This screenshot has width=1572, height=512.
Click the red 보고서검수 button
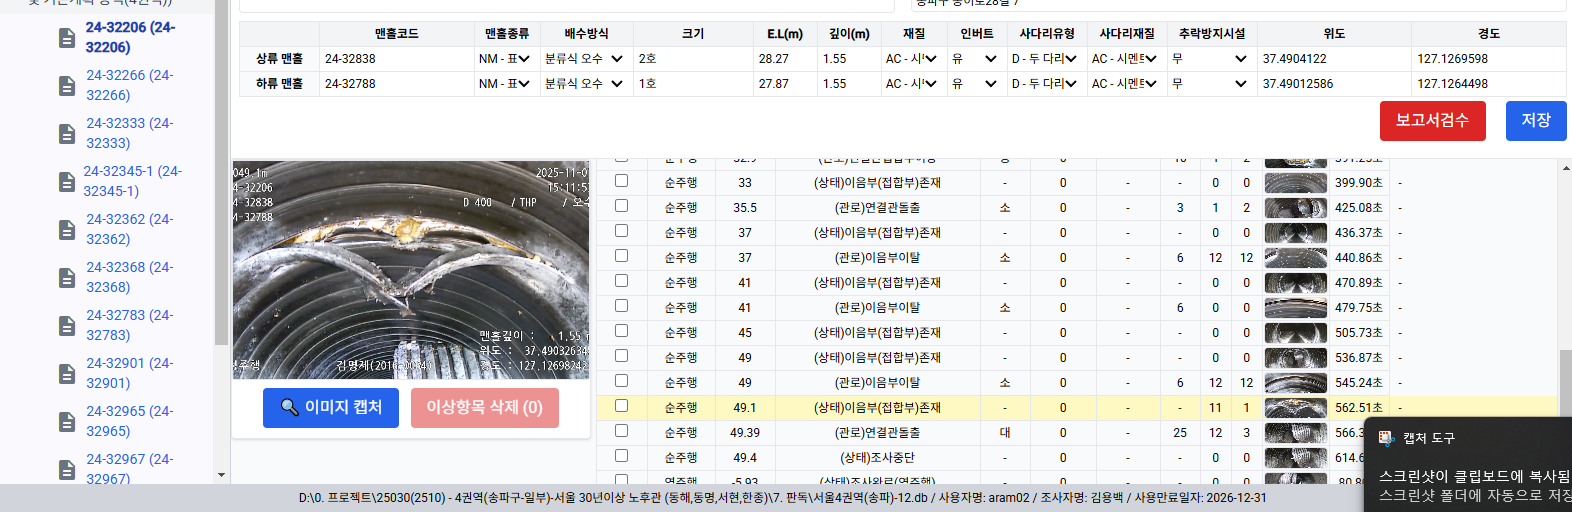[x=1432, y=121]
